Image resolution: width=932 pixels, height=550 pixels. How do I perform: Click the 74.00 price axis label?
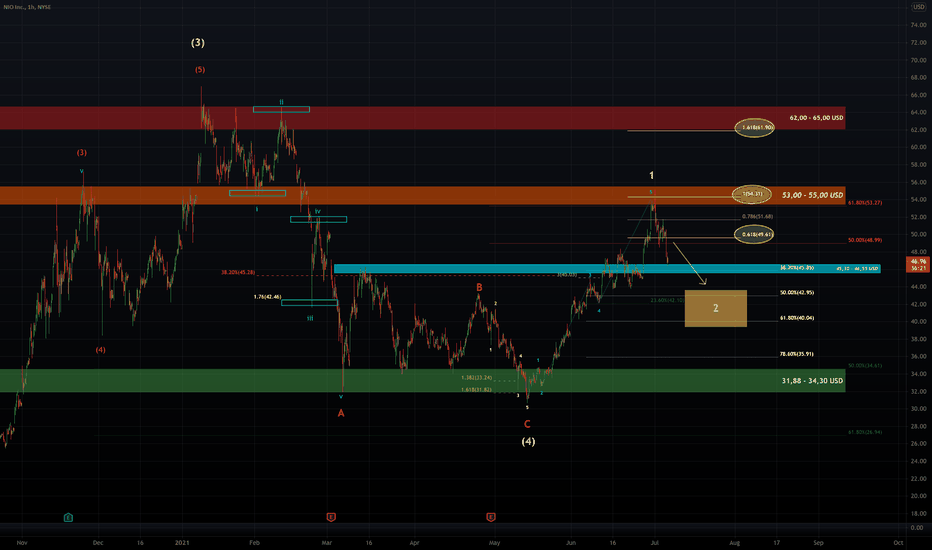[x=918, y=25]
